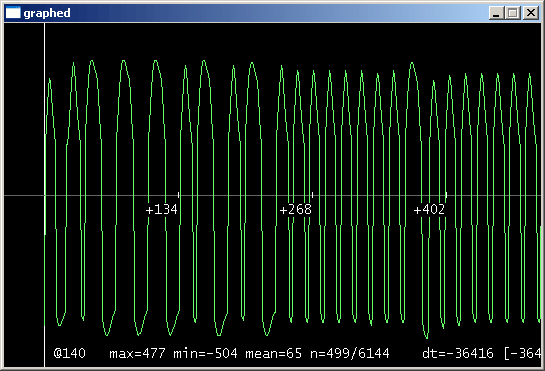Click the @140 position readout
The height and width of the screenshot is (371, 545).
click(70, 353)
